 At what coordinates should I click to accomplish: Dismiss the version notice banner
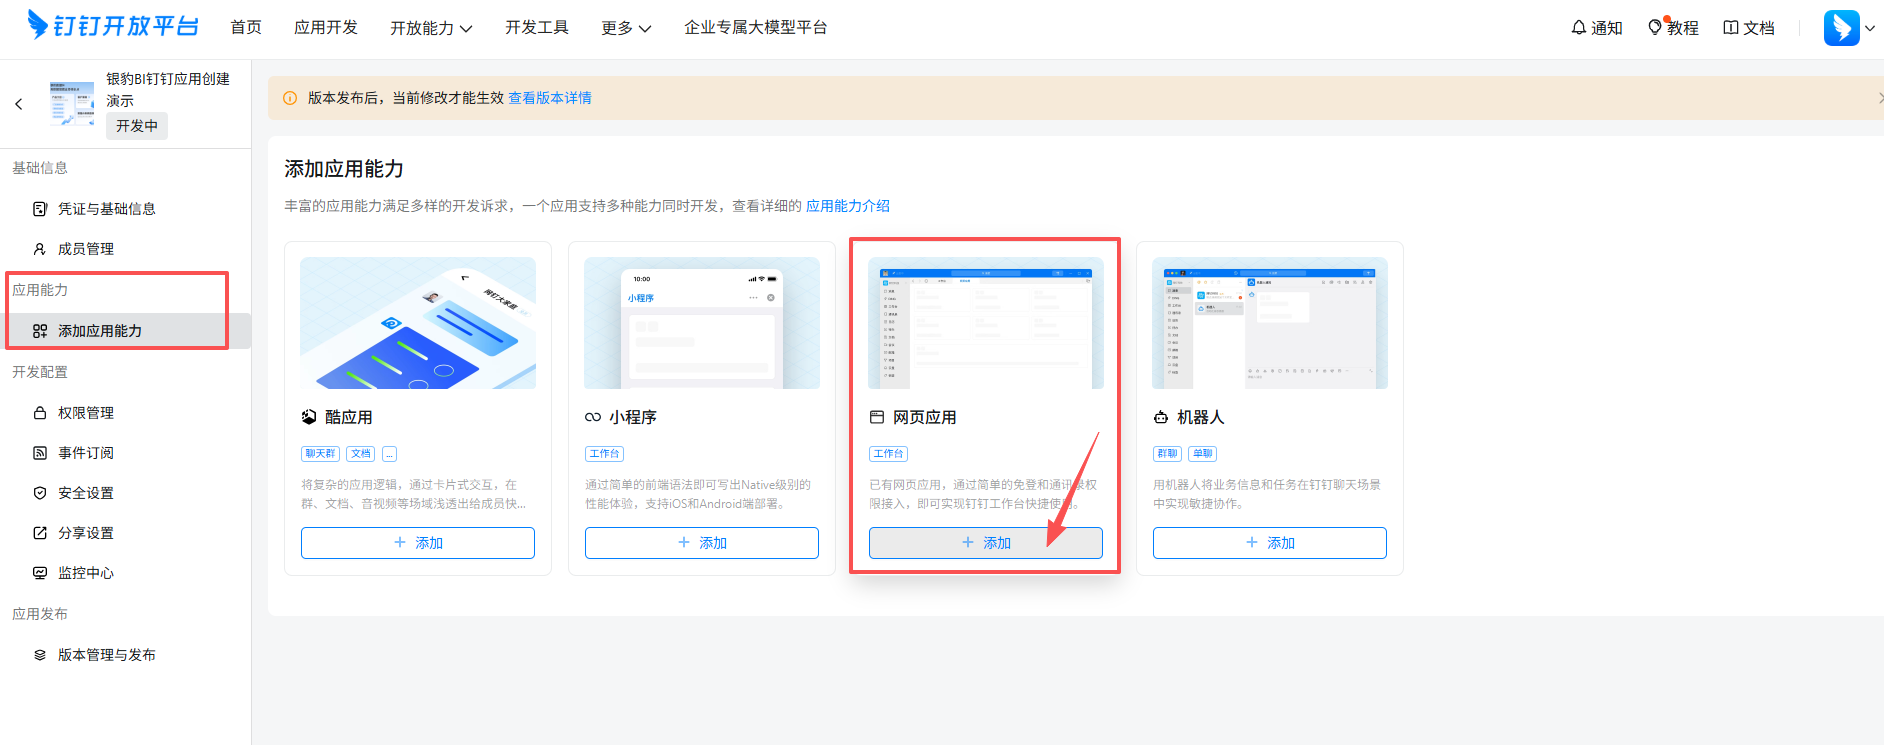(x=1880, y=98)
